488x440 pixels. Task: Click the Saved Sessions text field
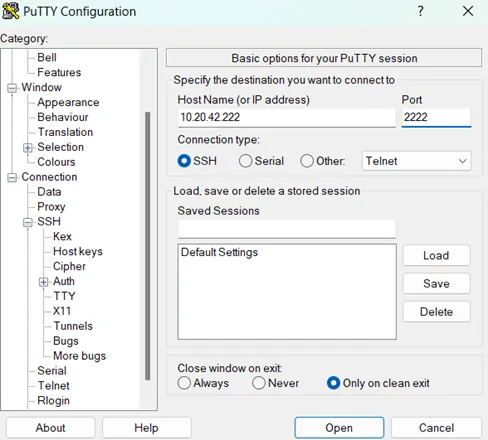coord(287,229)
